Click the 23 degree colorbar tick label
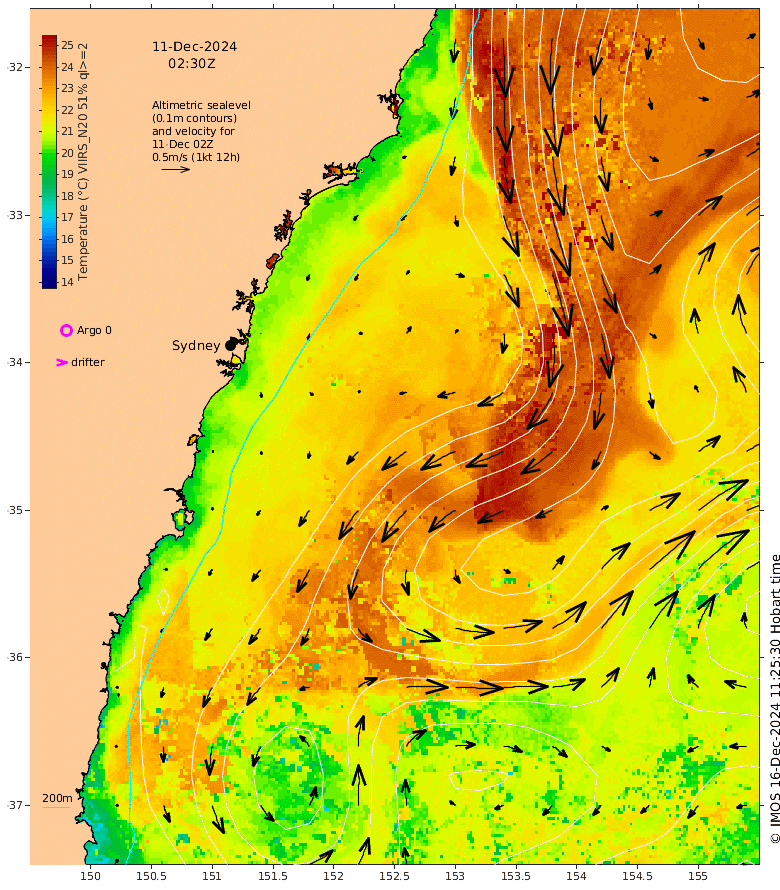780x890 pixels. pyautogui.click(x=68, y=88)
